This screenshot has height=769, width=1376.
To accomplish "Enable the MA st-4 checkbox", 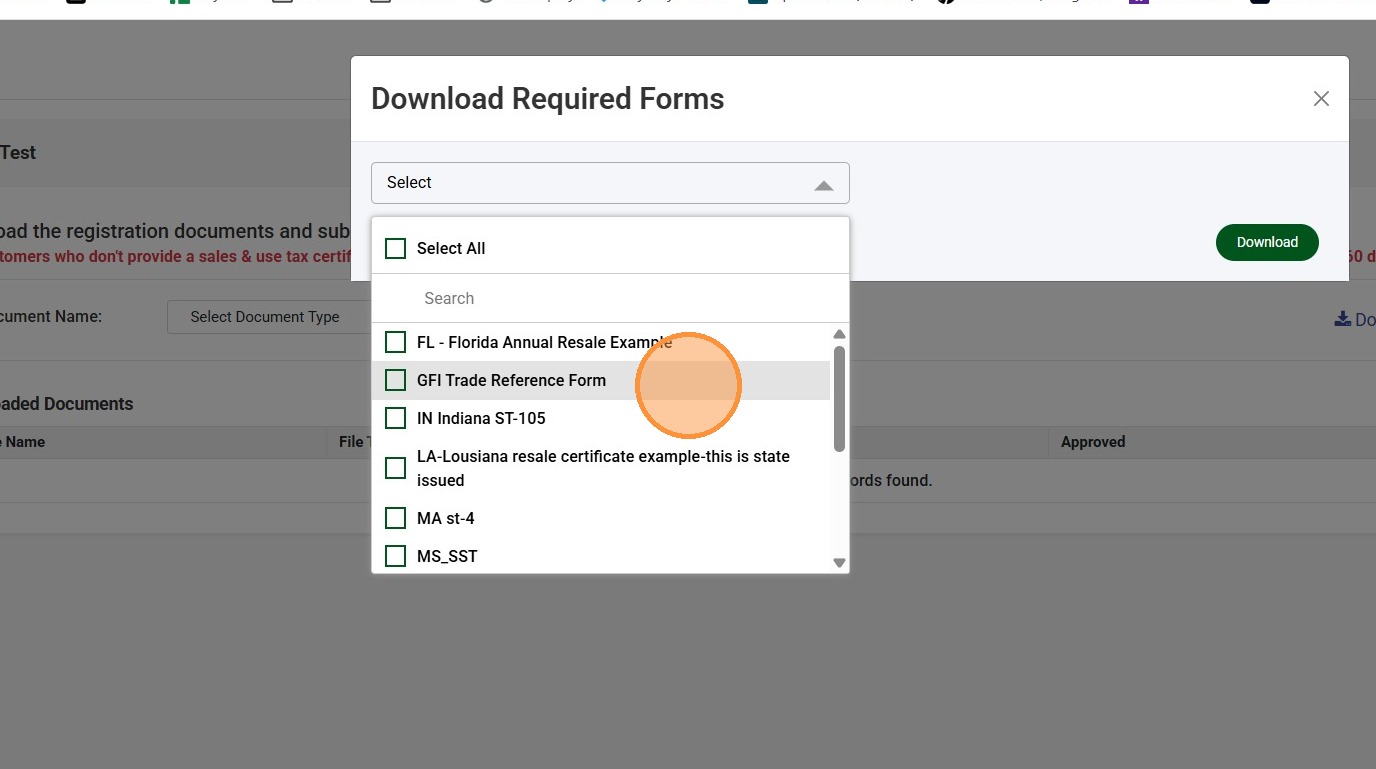I will (x=396, y=518).
